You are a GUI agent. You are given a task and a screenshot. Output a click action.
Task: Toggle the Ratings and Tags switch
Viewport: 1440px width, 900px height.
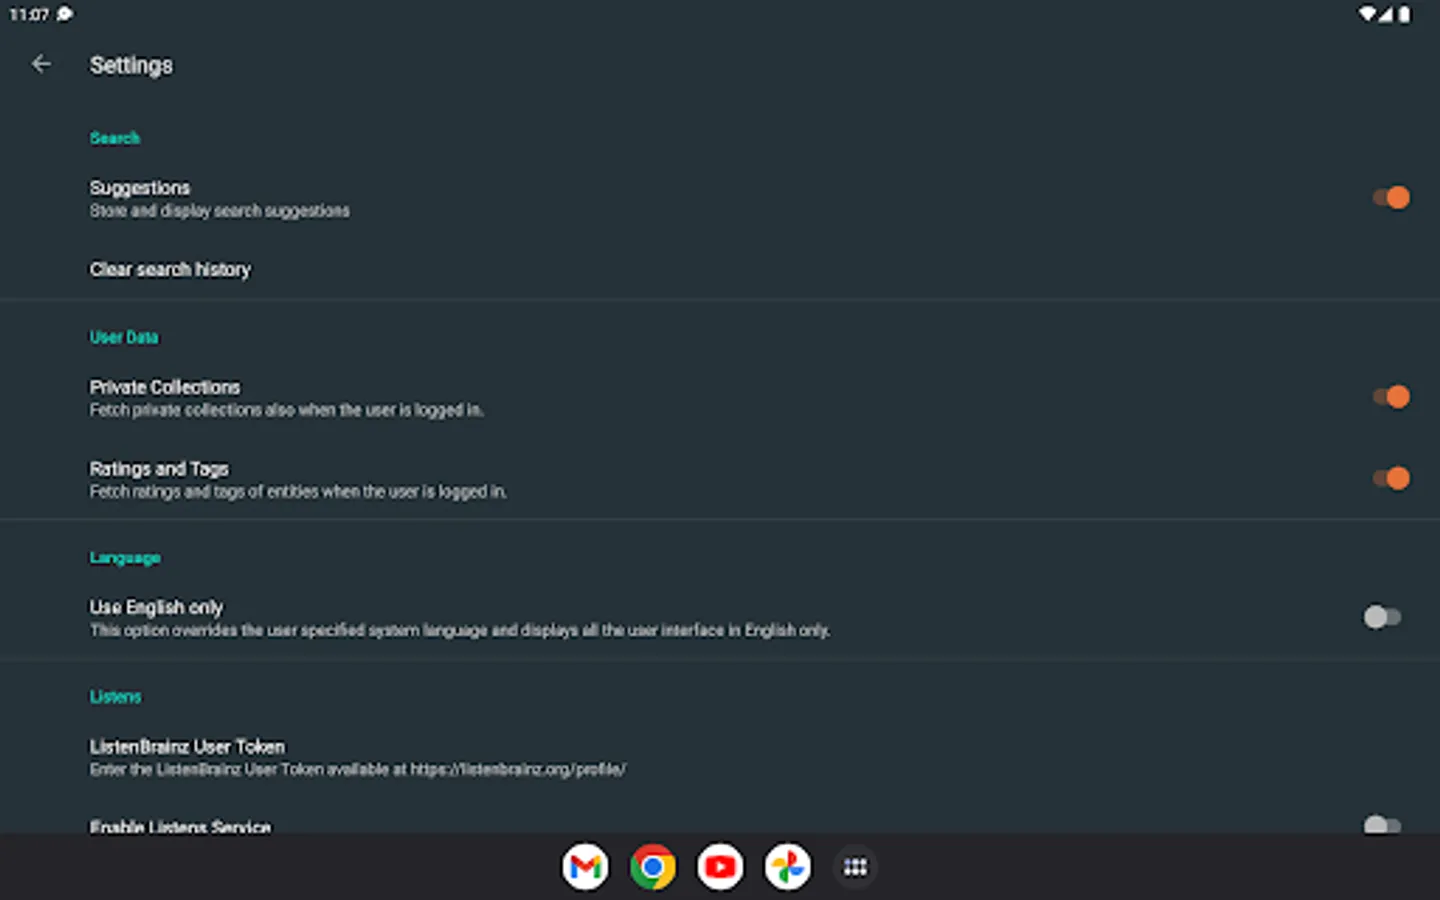(x=1390, y=479)
